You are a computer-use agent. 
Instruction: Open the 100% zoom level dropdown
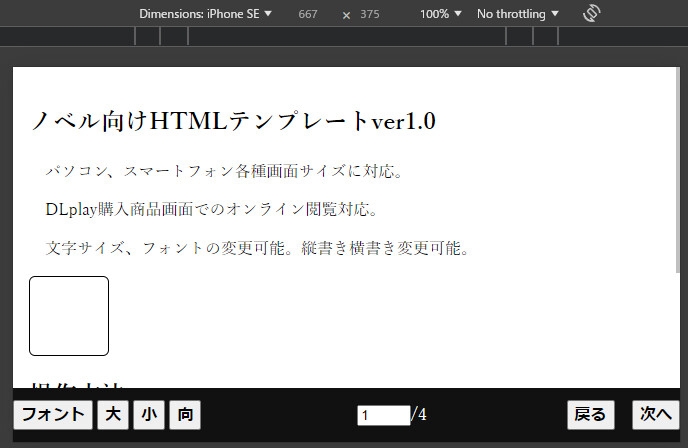pos(441,14)
